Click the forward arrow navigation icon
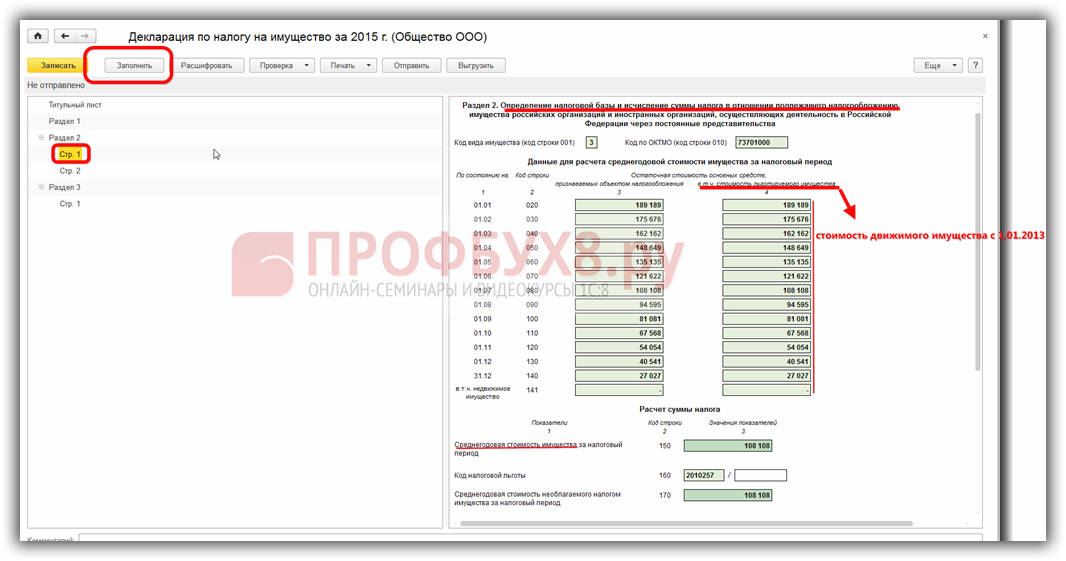The width and height of the screenshot is (1066, 561). point(84,36)
